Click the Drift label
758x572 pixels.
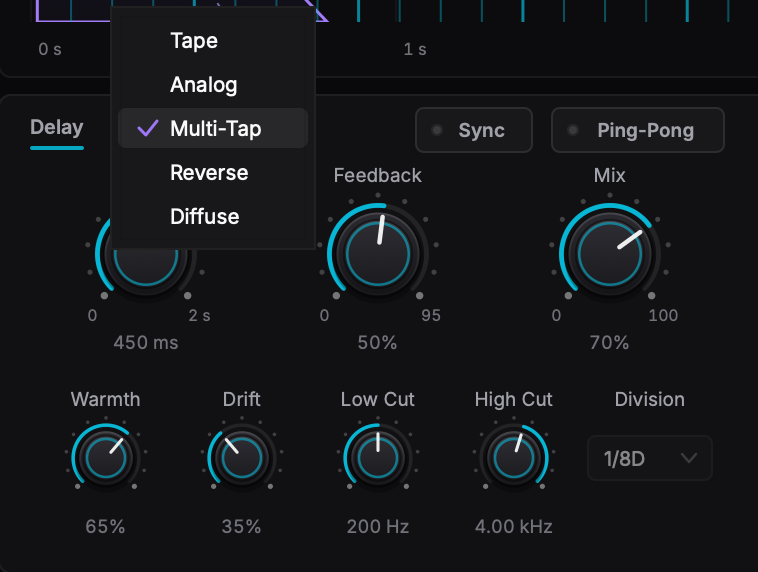[241, 400]
